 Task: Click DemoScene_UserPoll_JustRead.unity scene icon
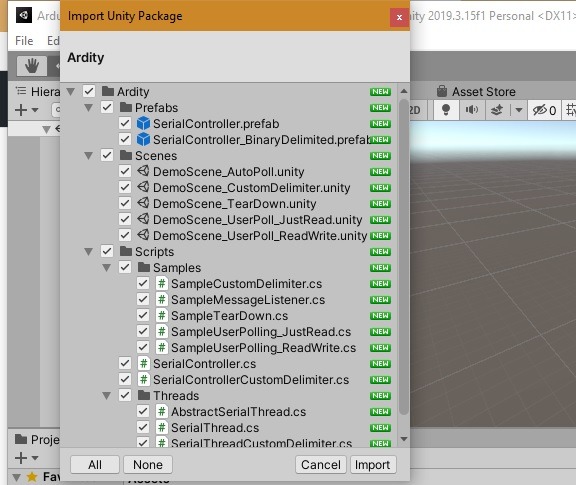click(x=143, y=219)
